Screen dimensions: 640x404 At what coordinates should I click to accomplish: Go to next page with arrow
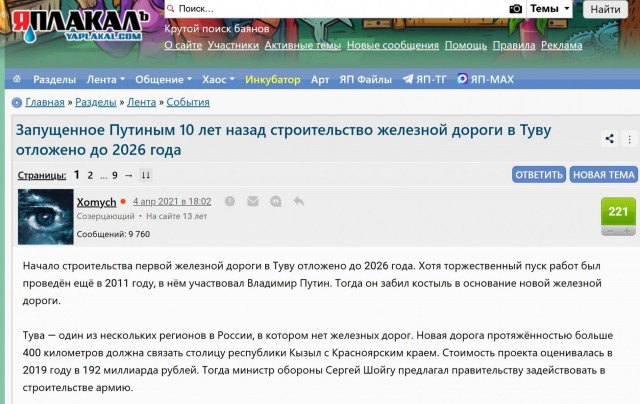(x=129, y=175)
